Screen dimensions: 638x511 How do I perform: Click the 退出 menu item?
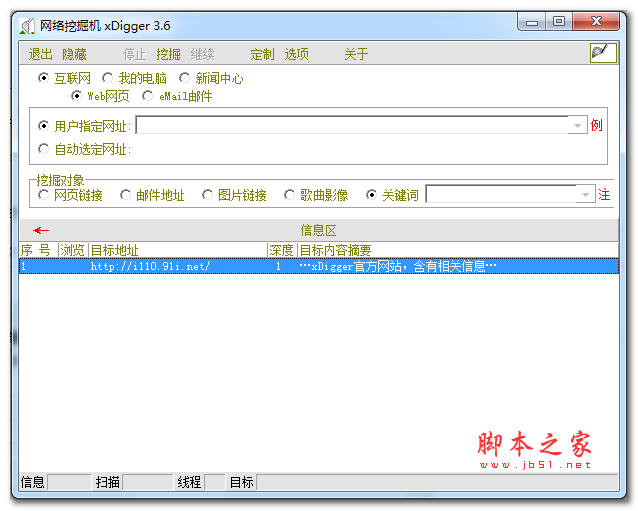[41, 54]
